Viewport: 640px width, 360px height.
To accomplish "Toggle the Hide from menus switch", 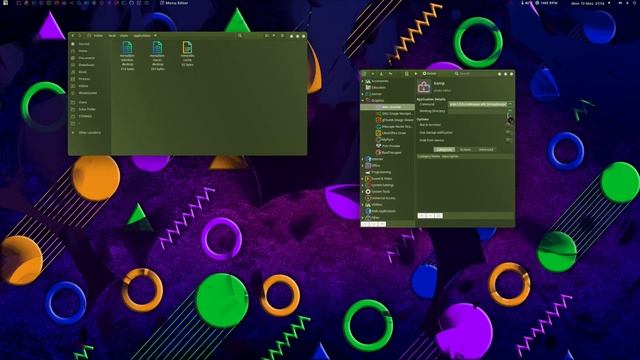I will 509,140.
